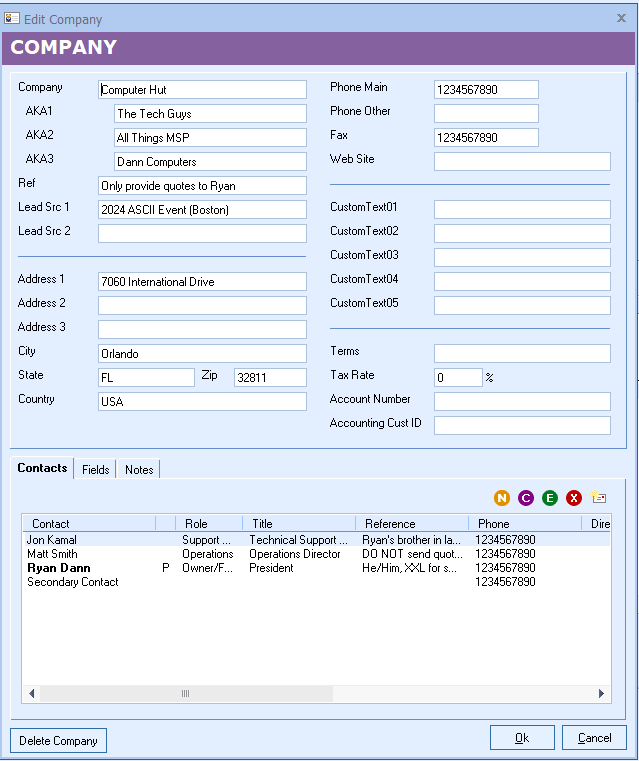Click the Edit Company window title icon

[x=12, y=19]
